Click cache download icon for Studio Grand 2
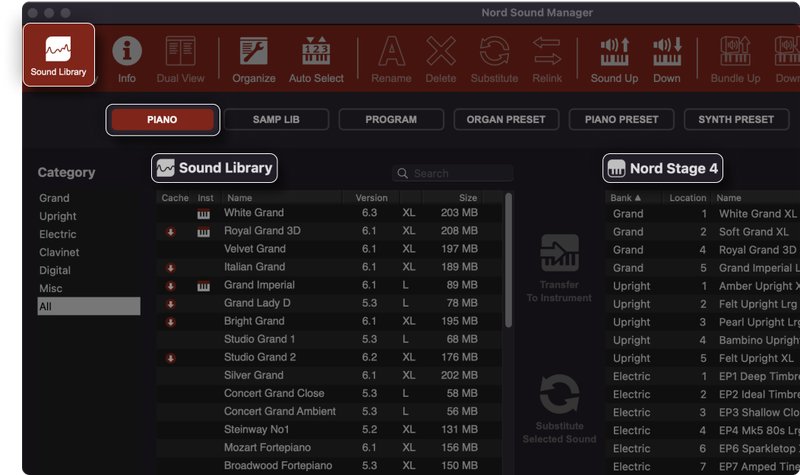 point(171,358)
